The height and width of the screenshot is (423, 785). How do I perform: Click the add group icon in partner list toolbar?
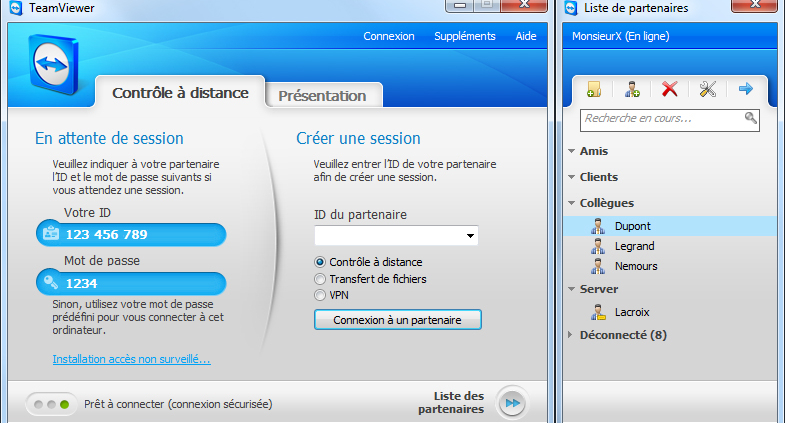coord(594,89)
